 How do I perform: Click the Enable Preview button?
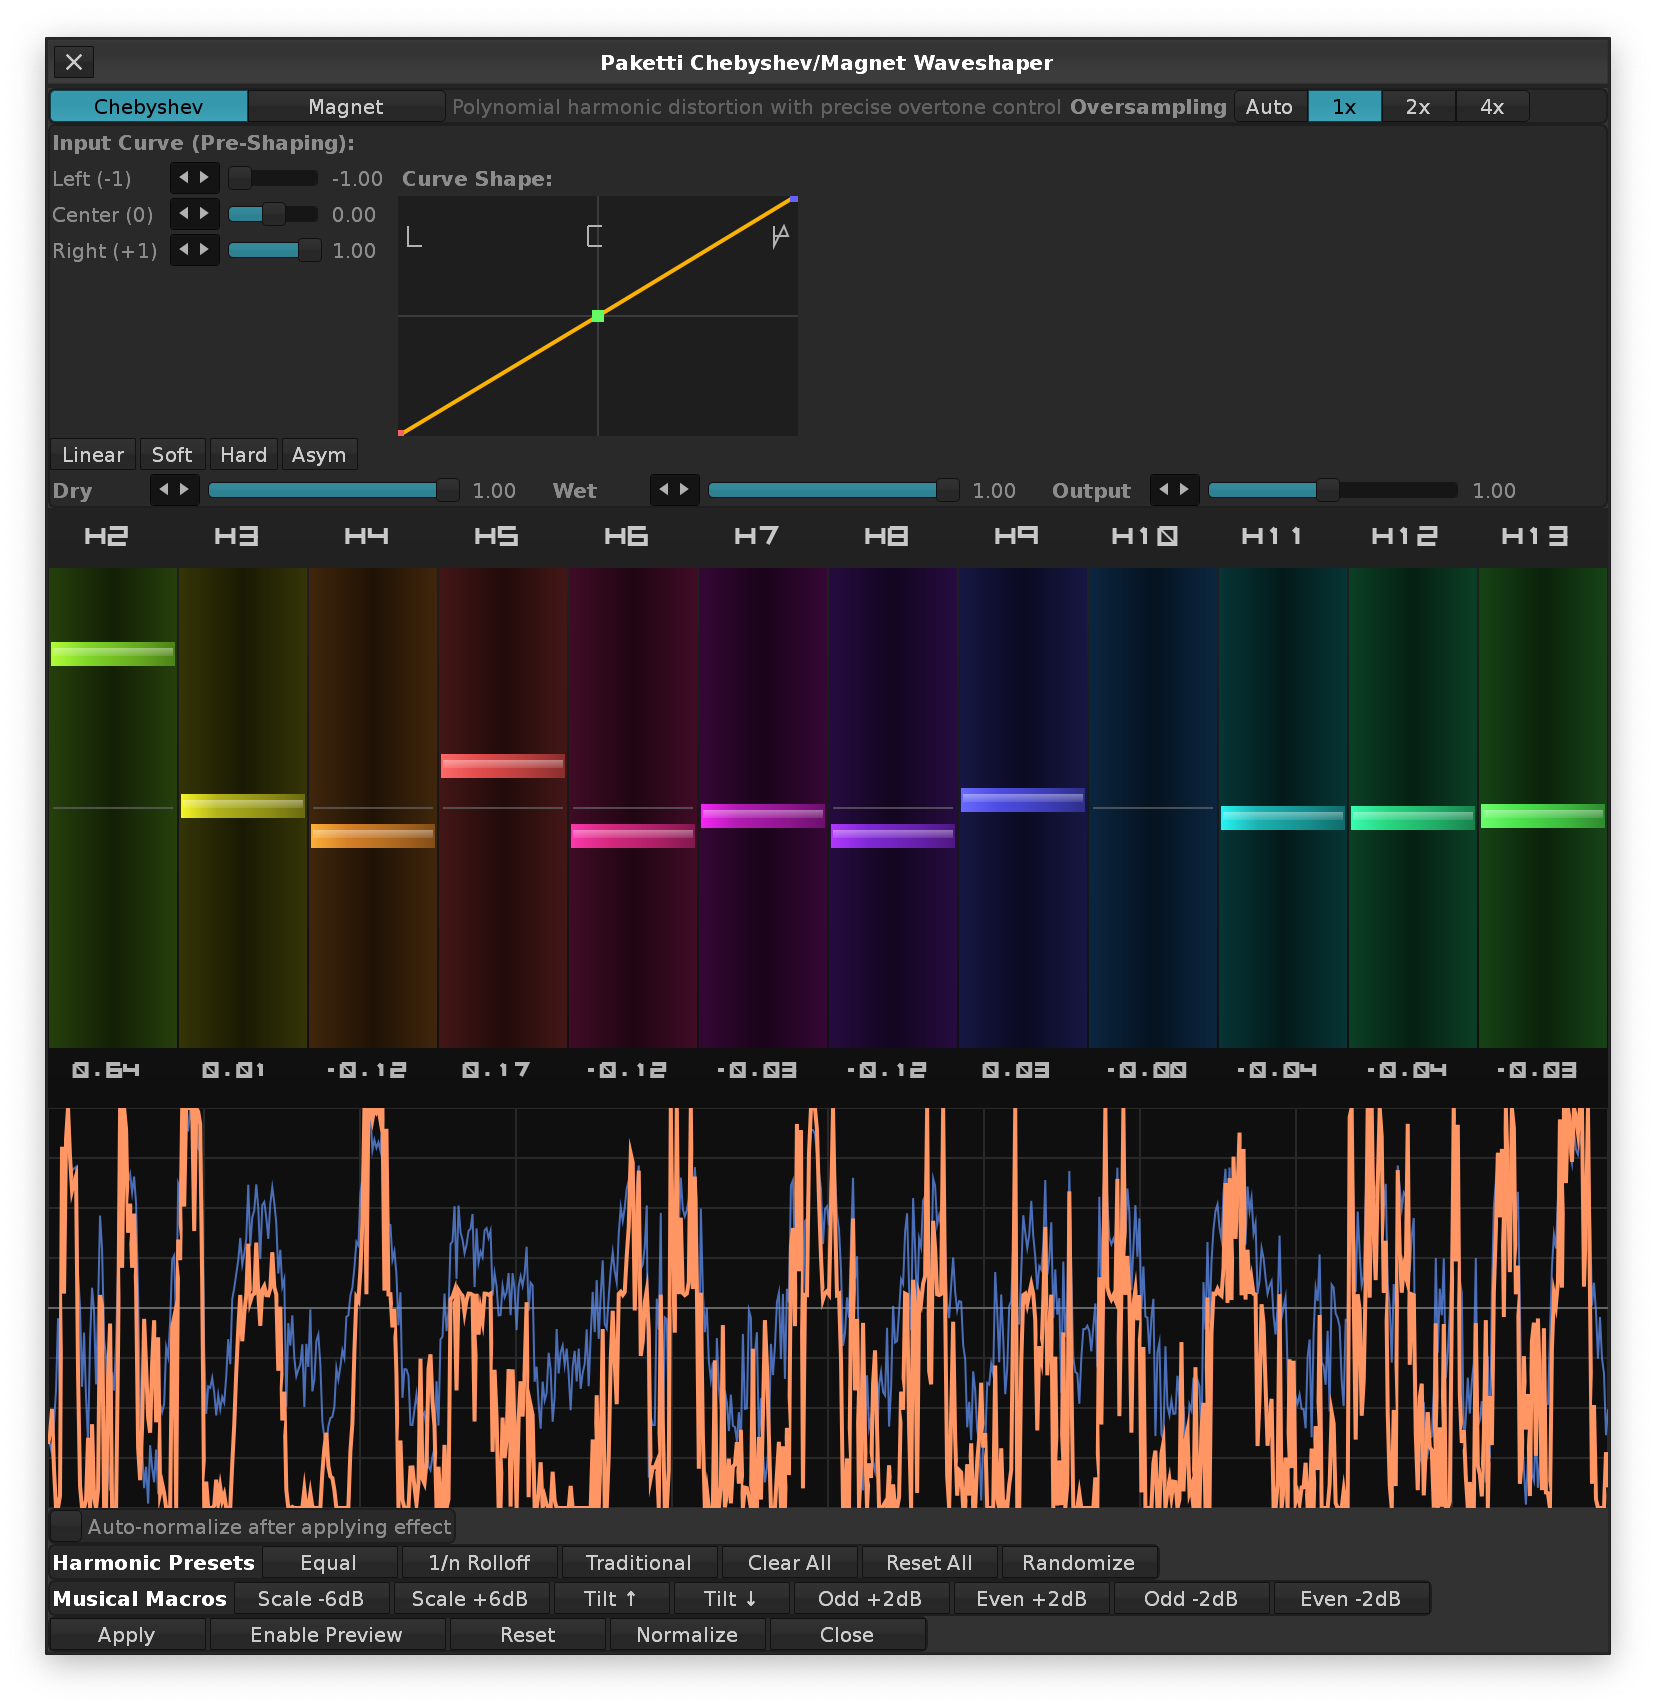(x=326, y=1635)
